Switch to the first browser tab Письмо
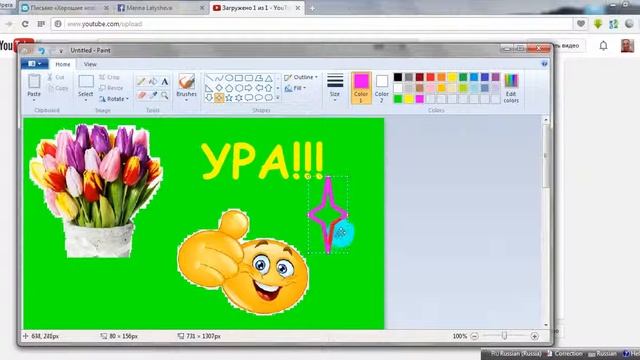Image resolution: width=640 pixels, height=360 pixels. point(64,8)
